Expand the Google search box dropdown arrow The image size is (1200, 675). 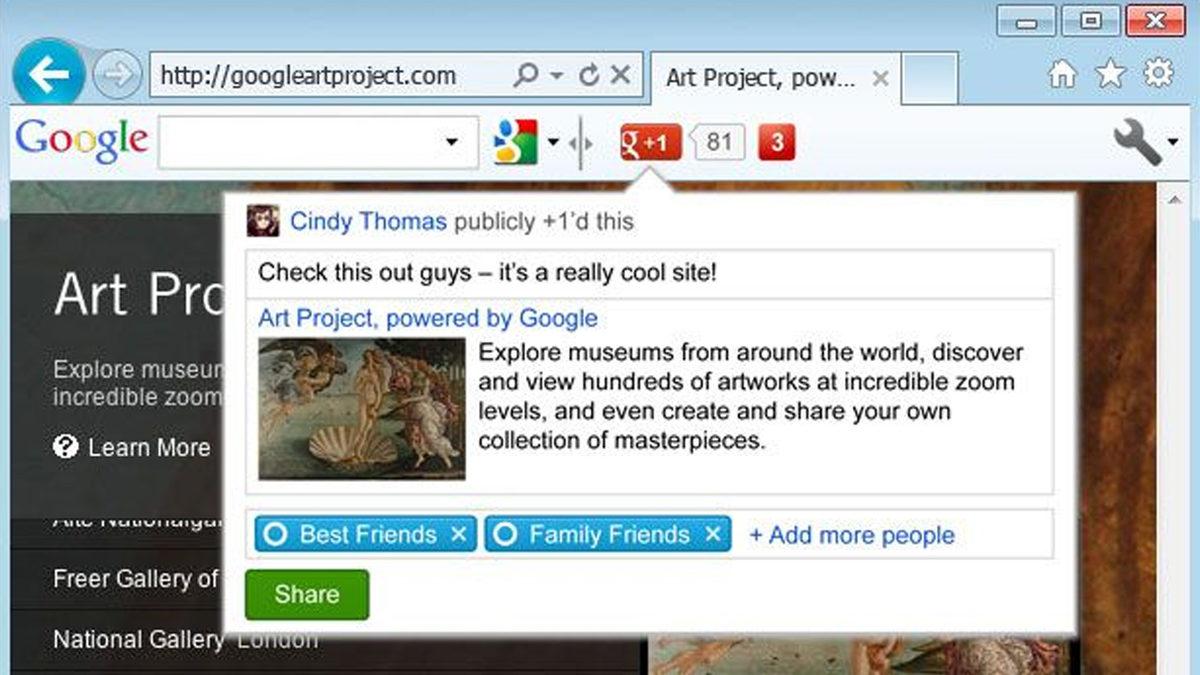(x=451, y=143)
